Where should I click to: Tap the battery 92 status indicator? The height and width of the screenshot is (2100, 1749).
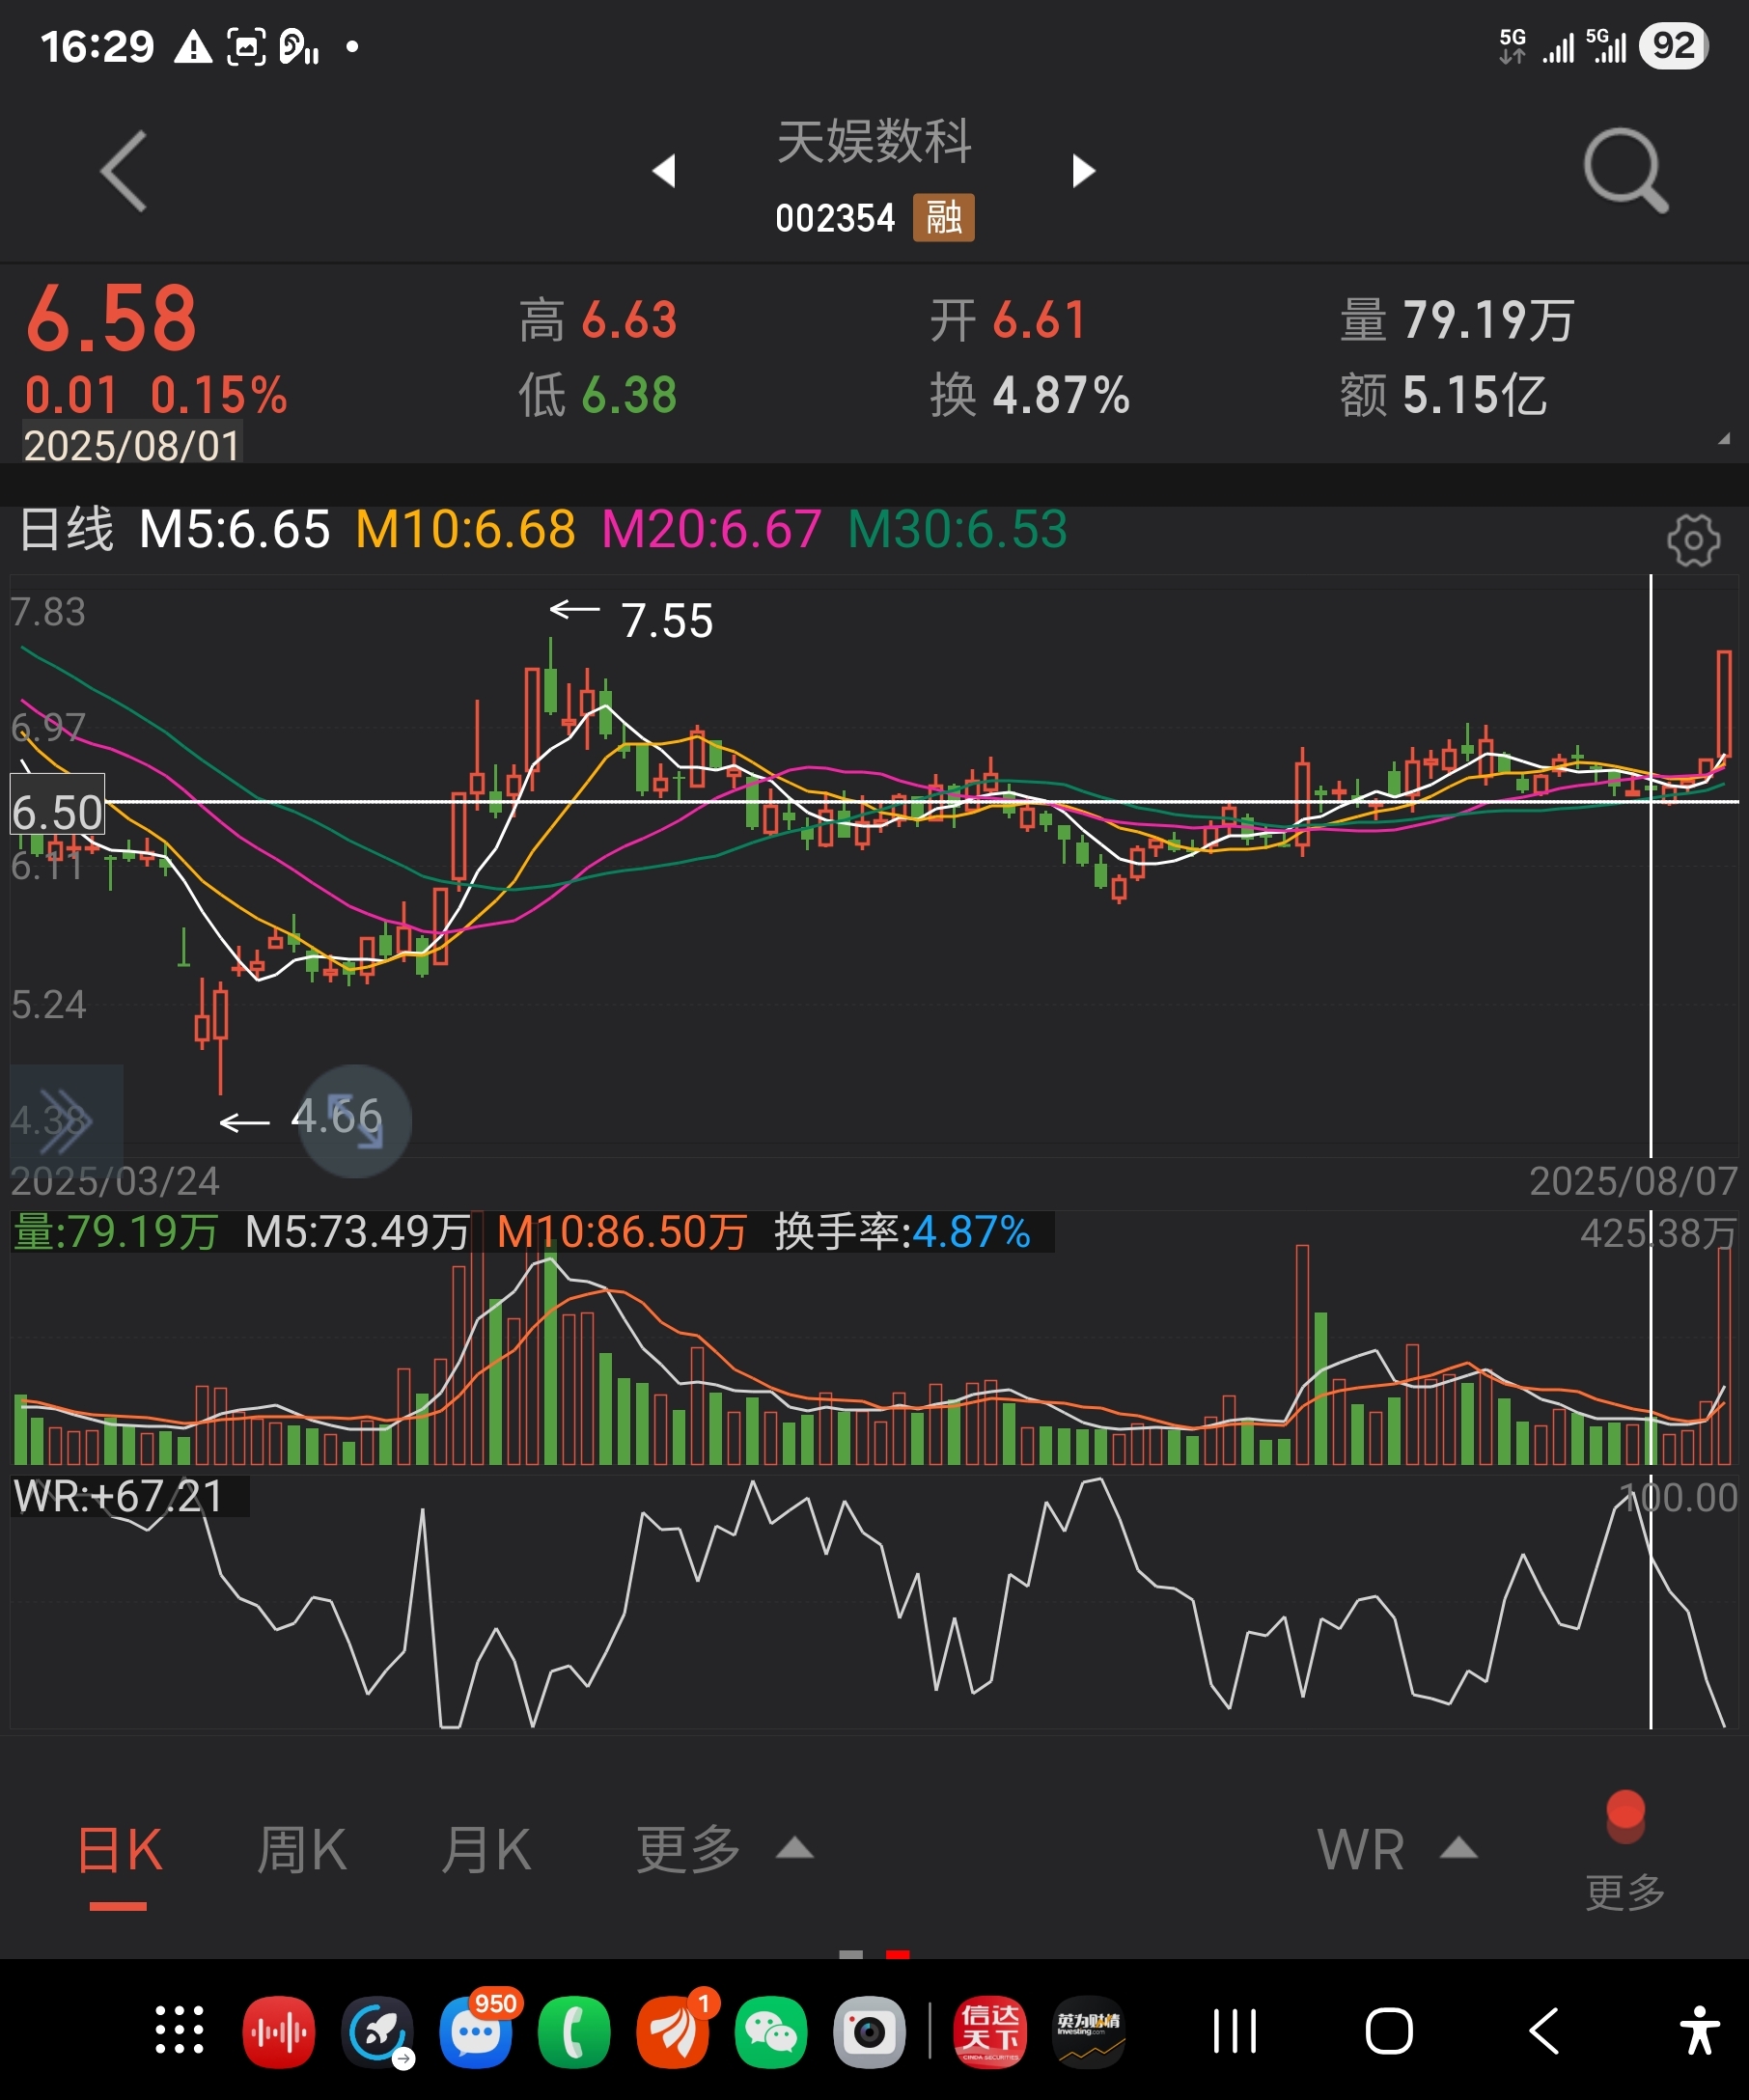pyautogui.click(x=1673, y=46)
